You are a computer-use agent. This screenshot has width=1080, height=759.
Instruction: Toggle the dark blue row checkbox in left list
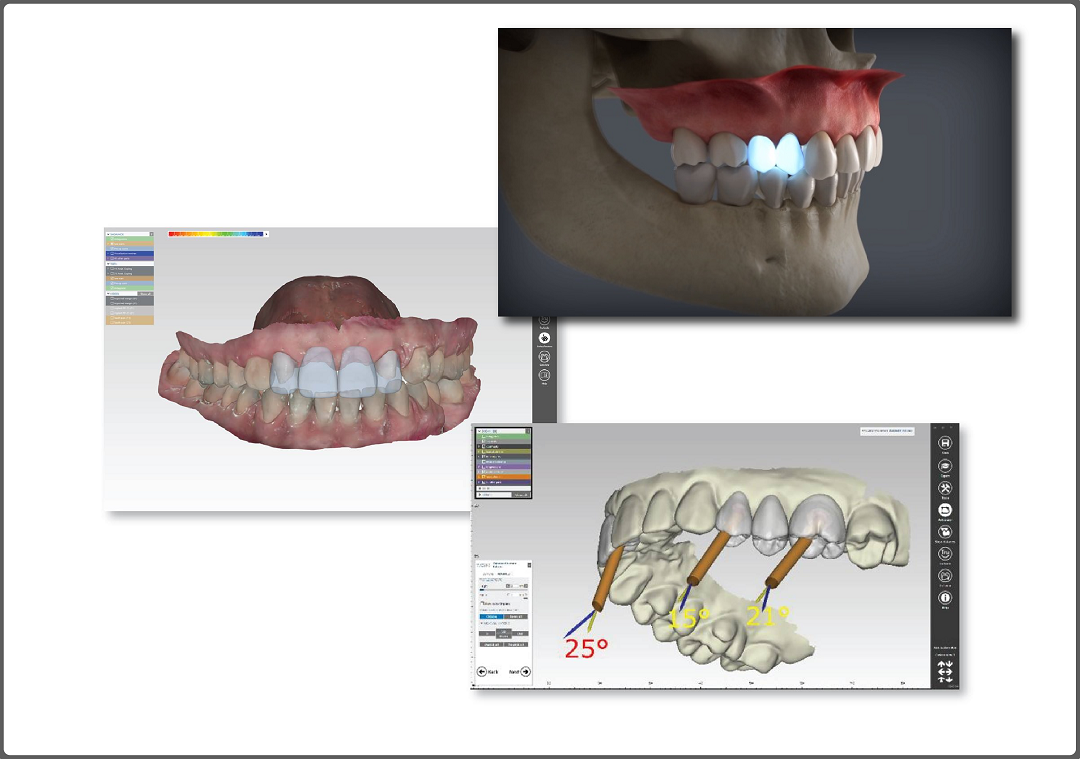coord(111,254)
